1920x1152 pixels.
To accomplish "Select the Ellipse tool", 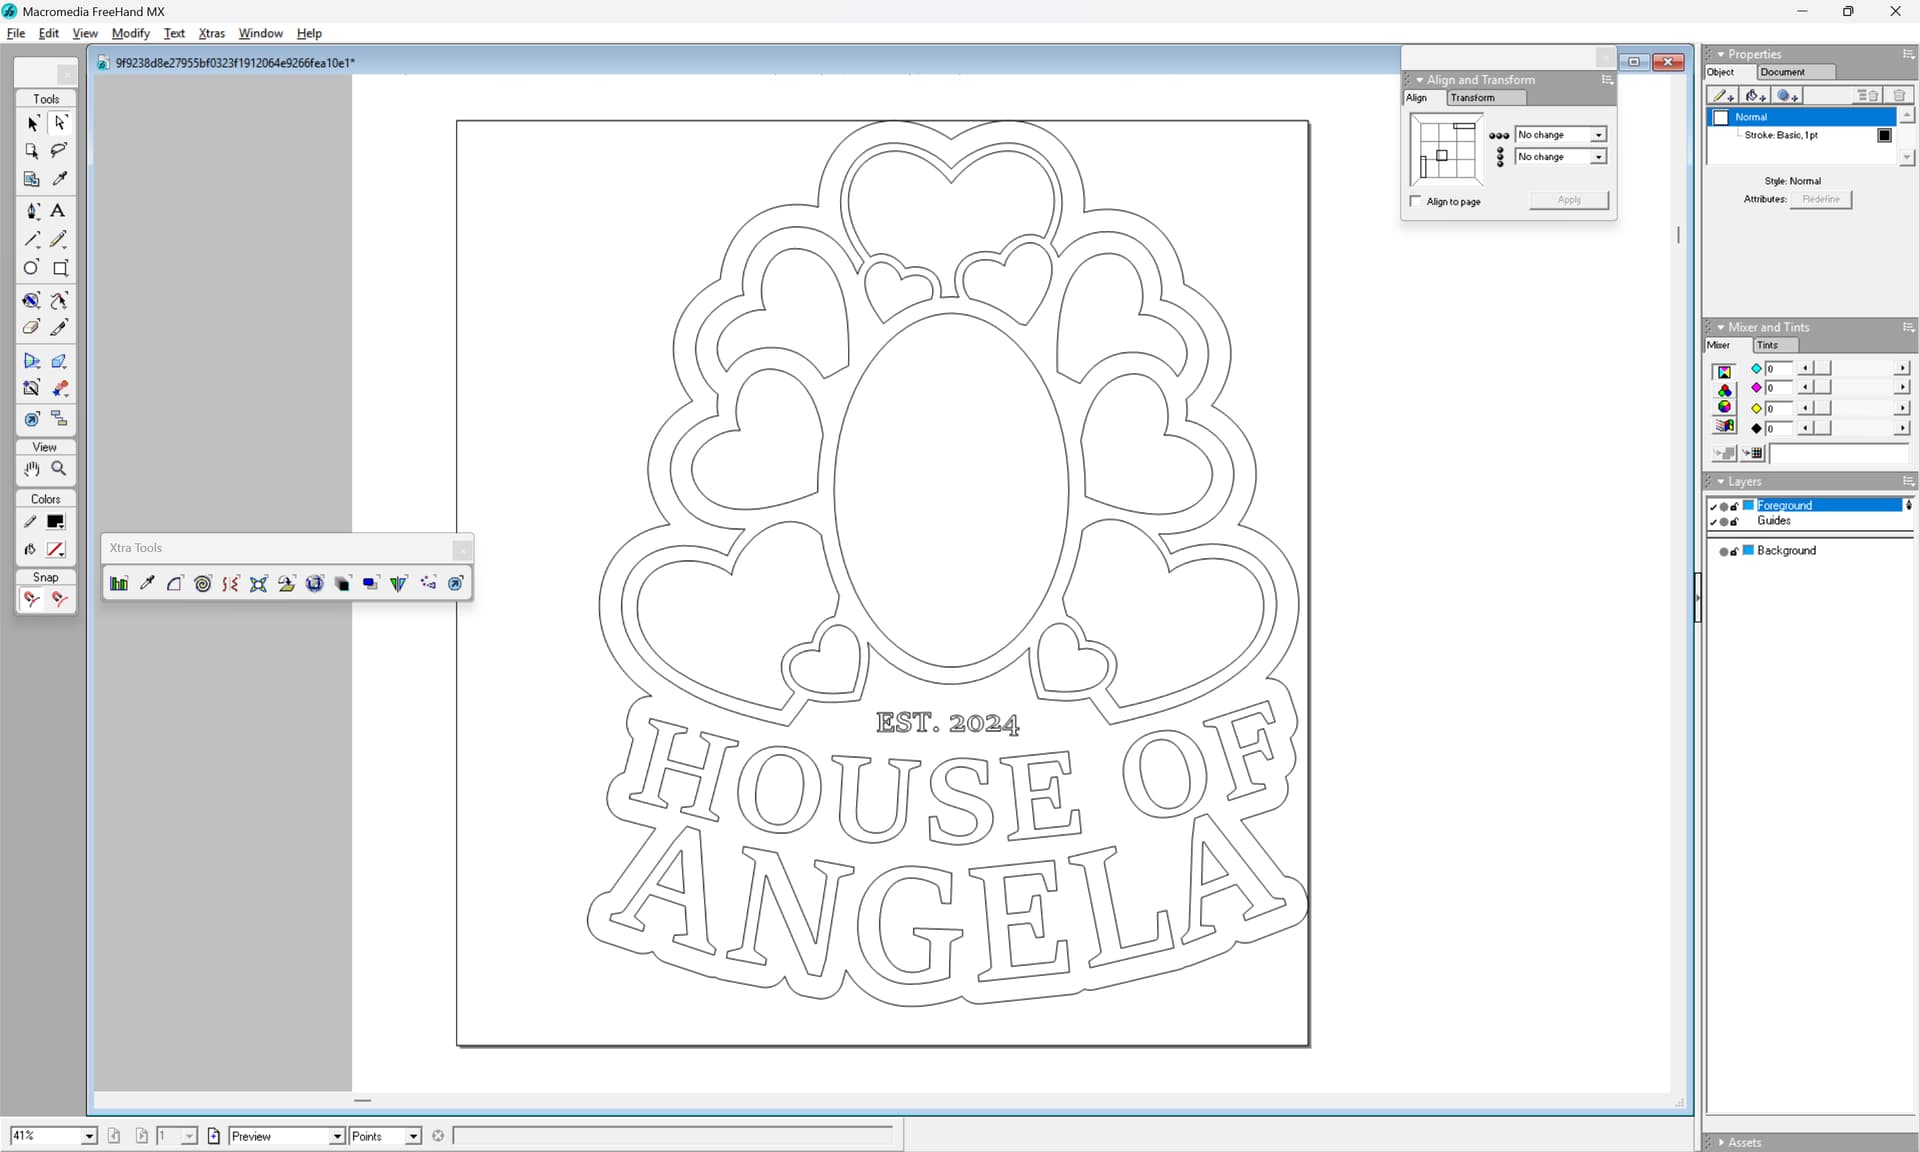I will point(32,268).
